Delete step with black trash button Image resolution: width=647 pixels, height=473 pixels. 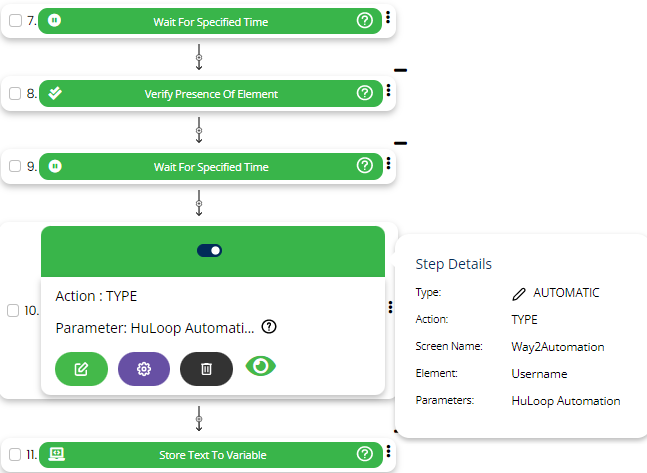point(206,369)
